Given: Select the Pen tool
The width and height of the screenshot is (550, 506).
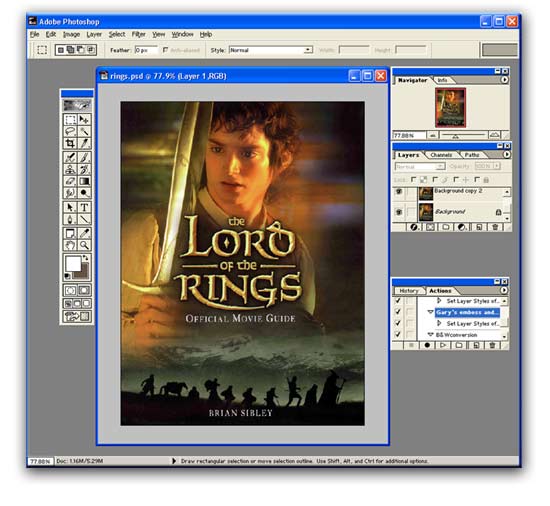Looking at the screenshot, I should pyautogui.click(x=70, y=219).
